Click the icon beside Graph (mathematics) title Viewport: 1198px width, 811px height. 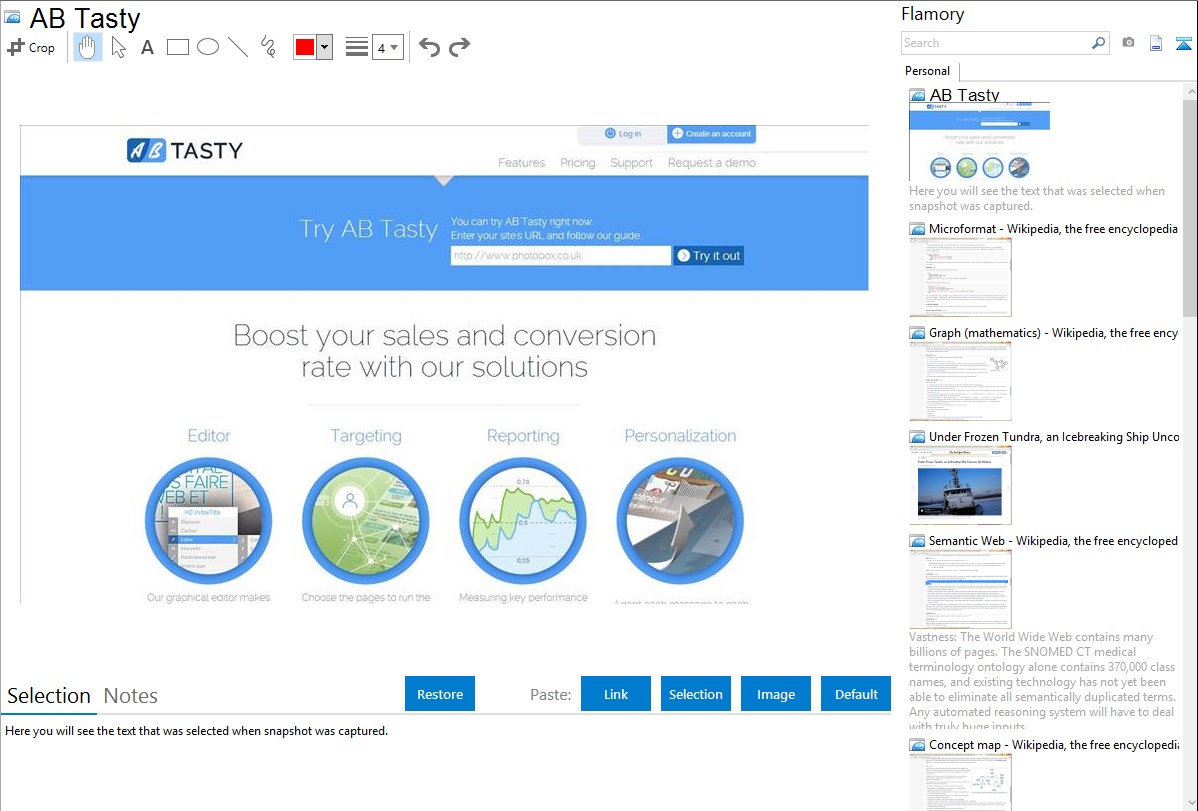click(917, 333)
